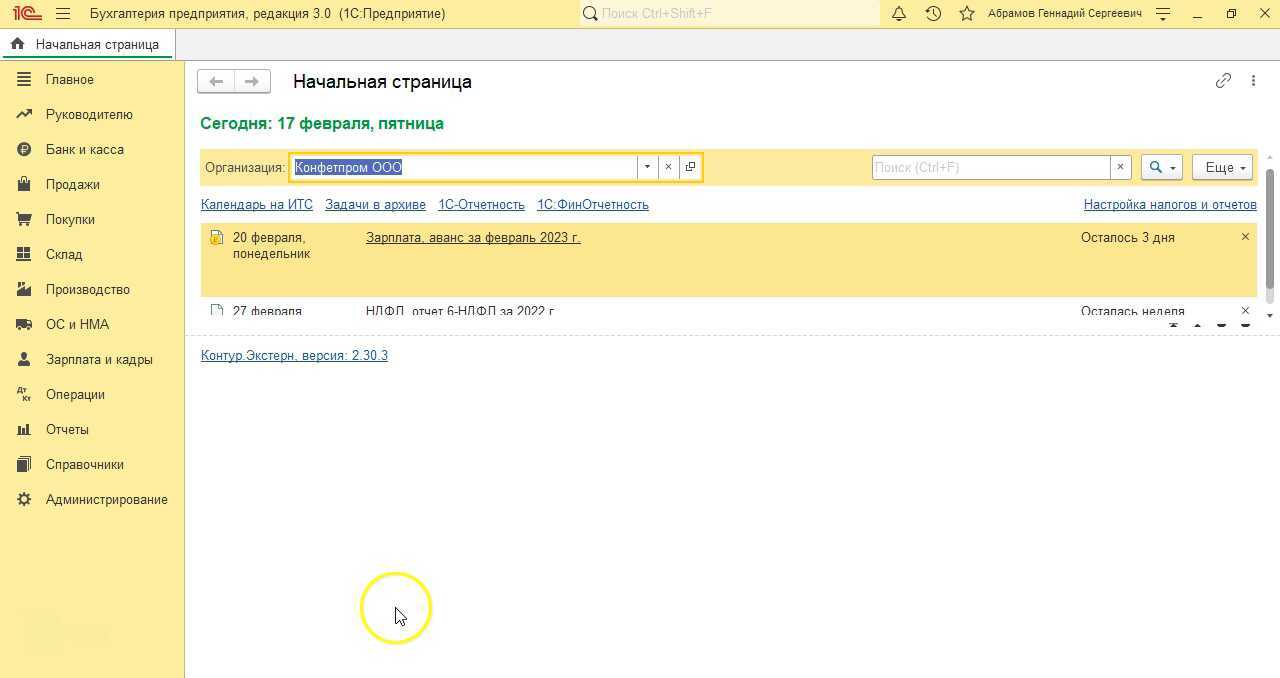Open the Еще dropdown menu

pyautogui.click(x=1222, y=167)
